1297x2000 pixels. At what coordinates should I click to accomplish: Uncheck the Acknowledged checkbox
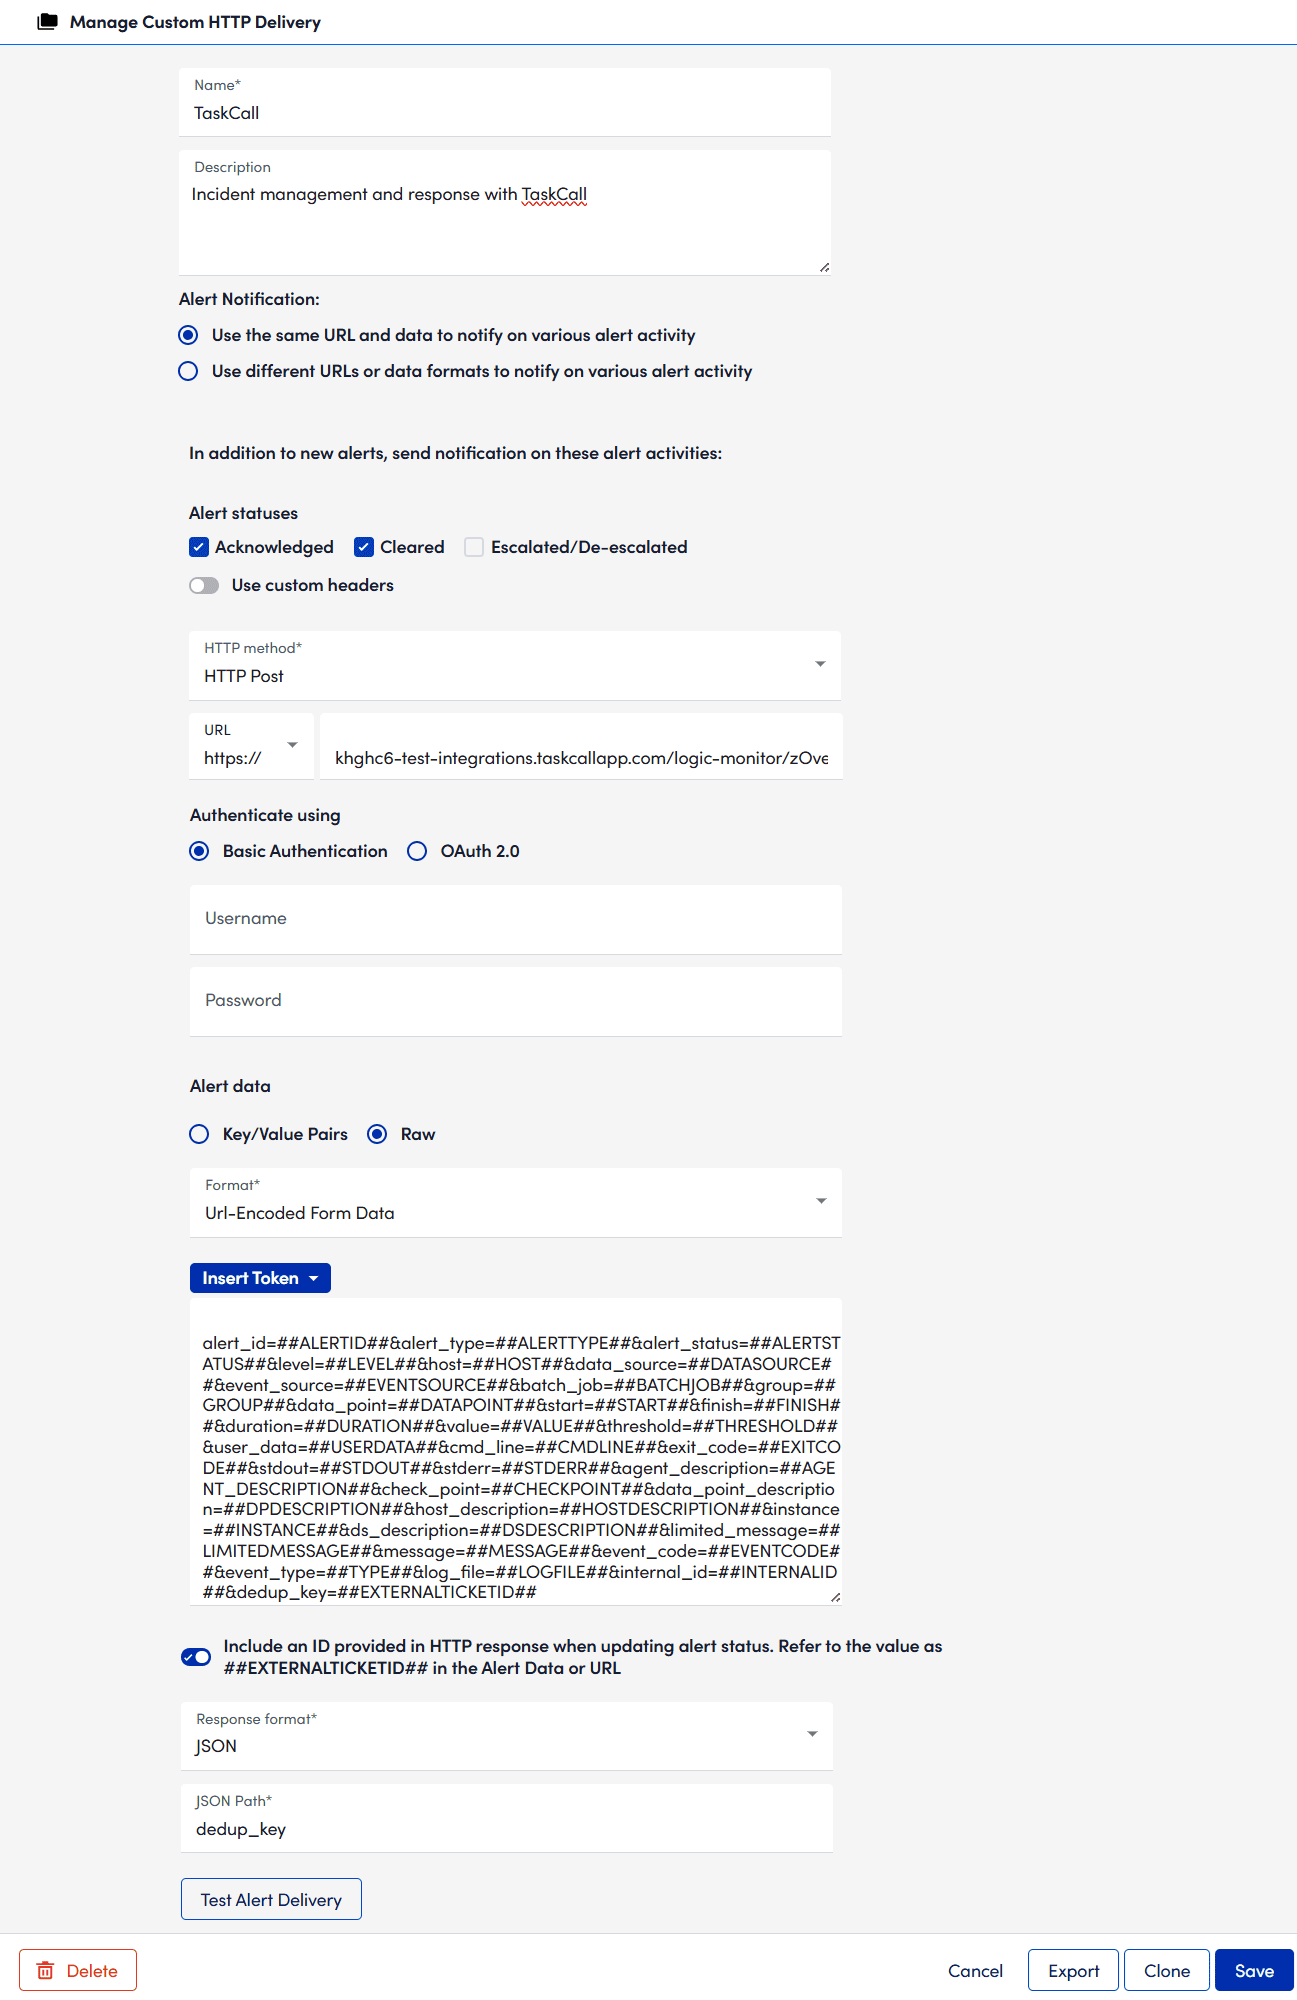pos(199,547)
